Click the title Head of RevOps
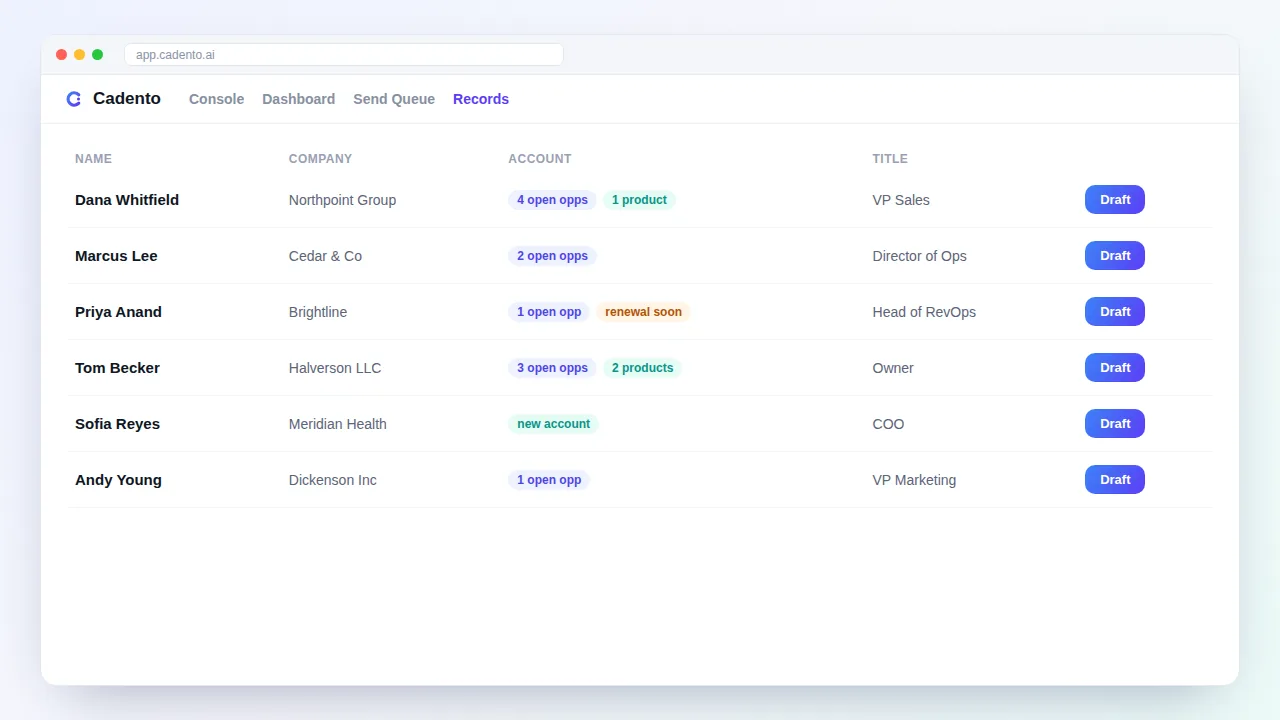 pyautogui.click(x=924, y=312)
